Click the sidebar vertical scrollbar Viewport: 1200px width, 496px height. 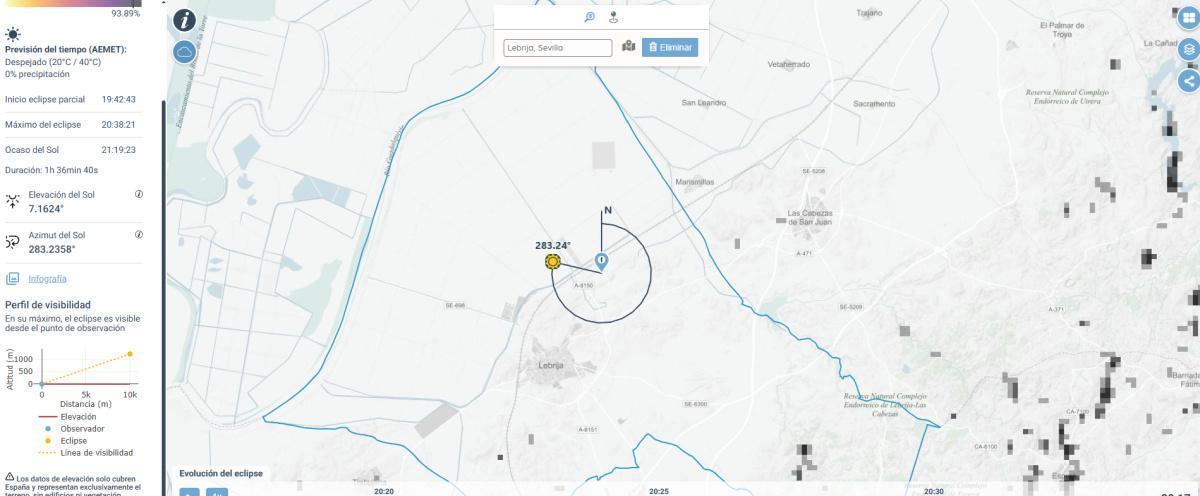pos(162,300)
